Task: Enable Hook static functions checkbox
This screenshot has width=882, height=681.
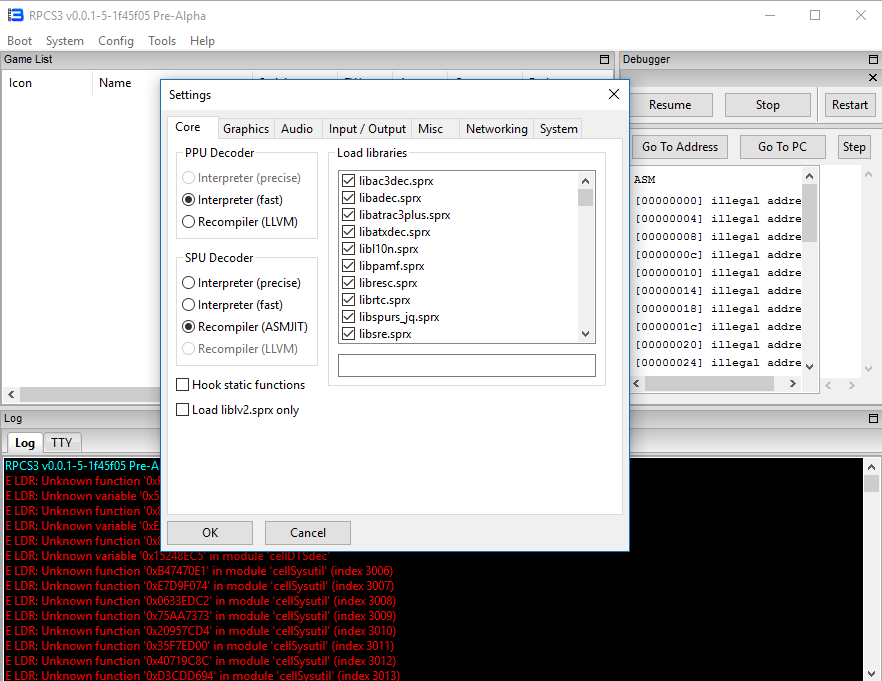Action: 183,385
